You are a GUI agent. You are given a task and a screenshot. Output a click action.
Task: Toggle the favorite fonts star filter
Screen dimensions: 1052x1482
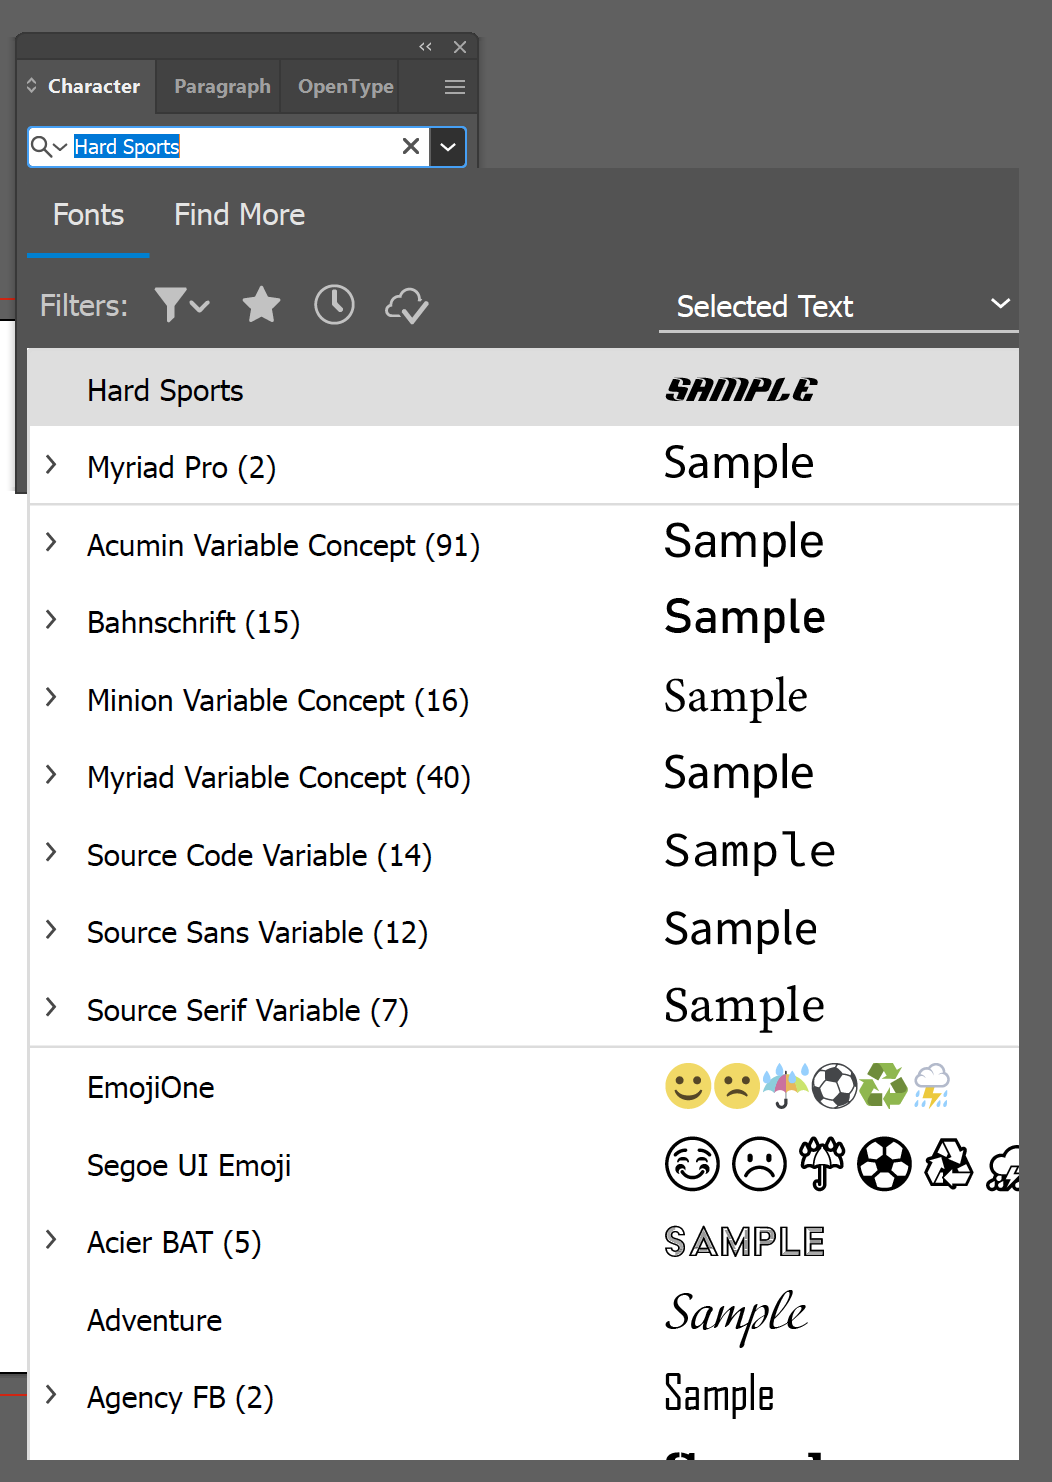click(x=261, y=305)
